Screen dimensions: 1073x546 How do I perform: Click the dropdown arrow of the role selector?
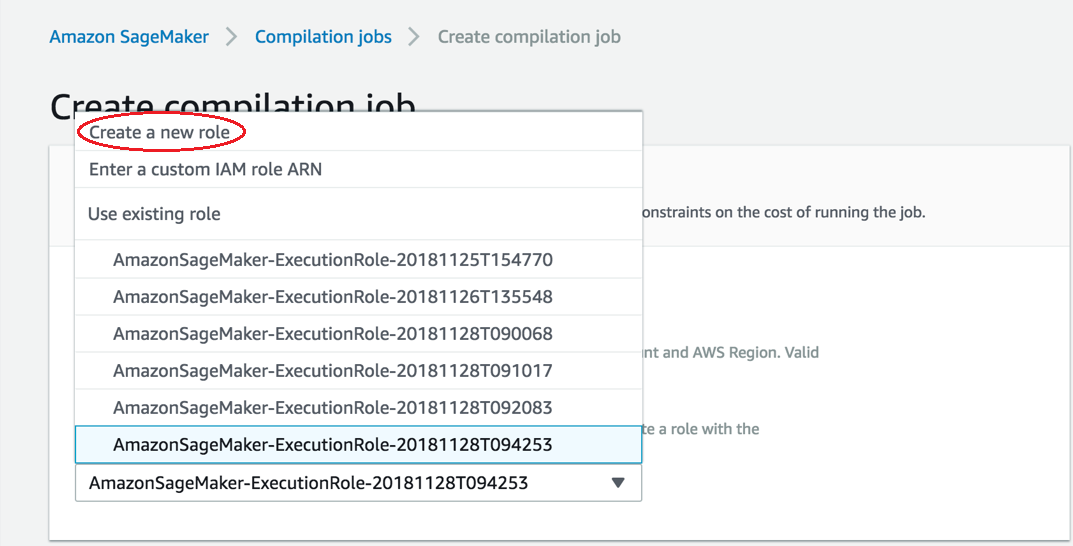618,483
